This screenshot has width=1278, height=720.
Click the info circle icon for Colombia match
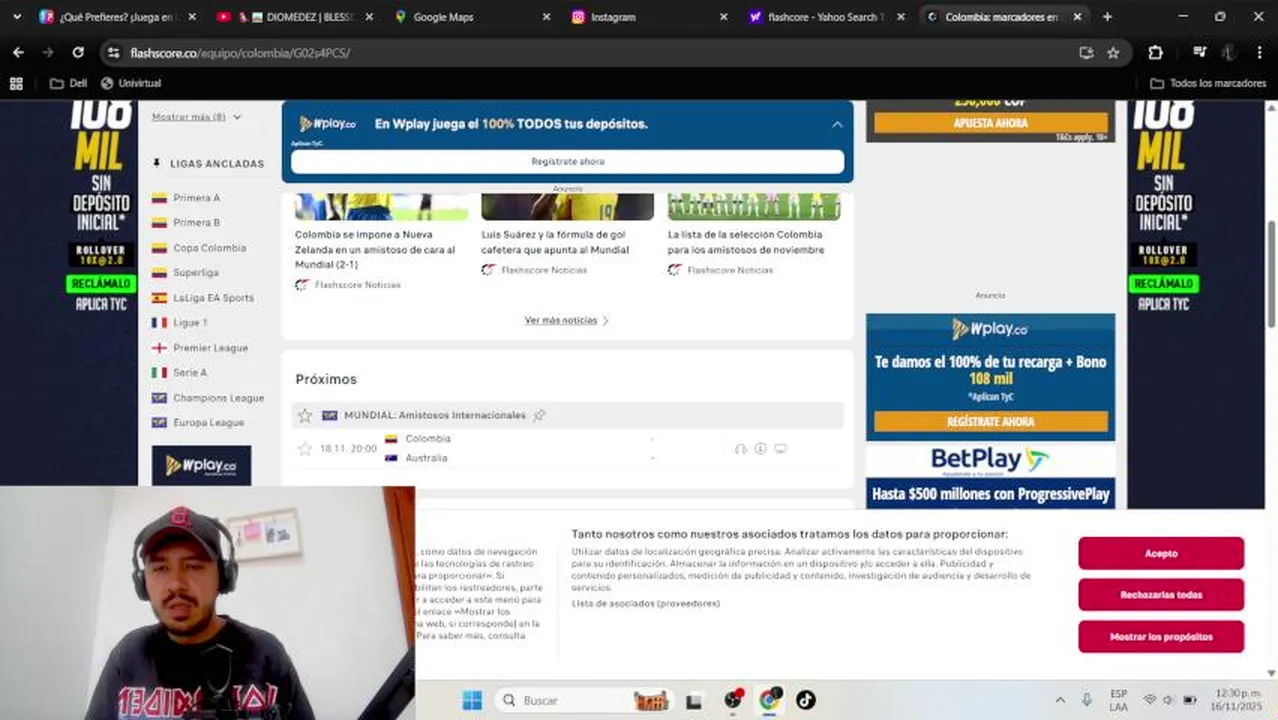760,449
